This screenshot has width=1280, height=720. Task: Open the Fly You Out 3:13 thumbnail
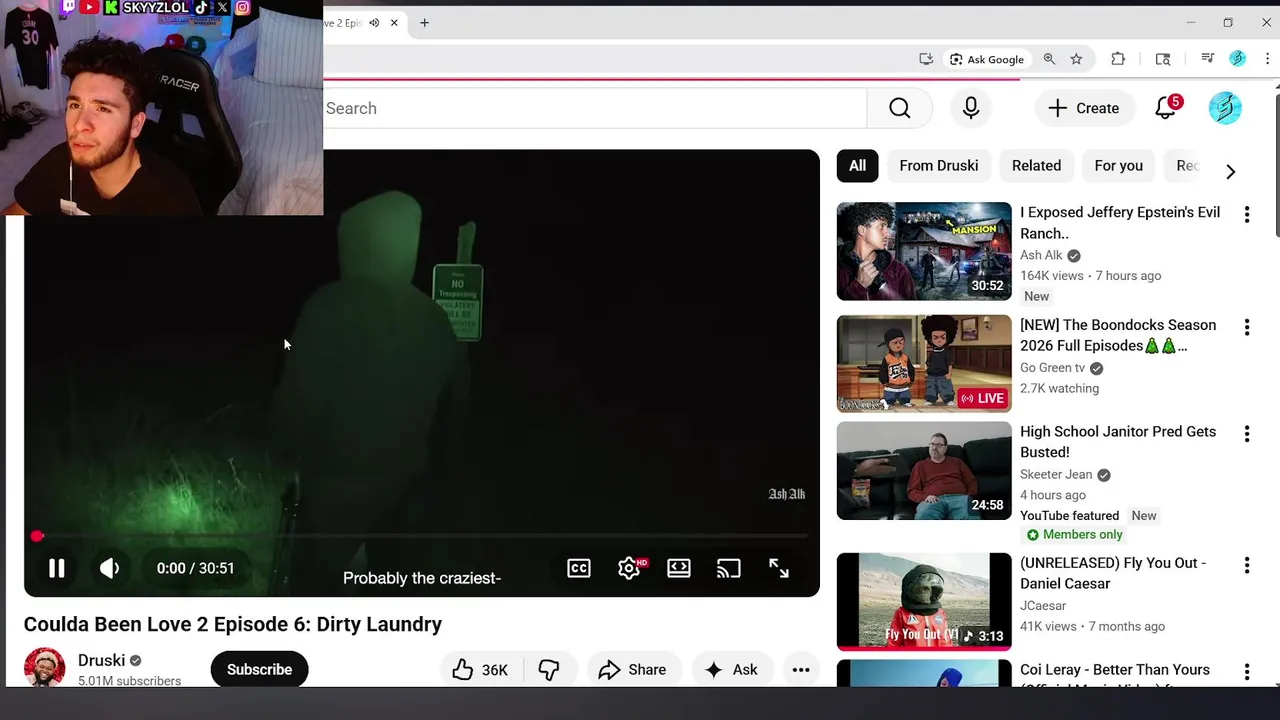(x=924, y=601)
